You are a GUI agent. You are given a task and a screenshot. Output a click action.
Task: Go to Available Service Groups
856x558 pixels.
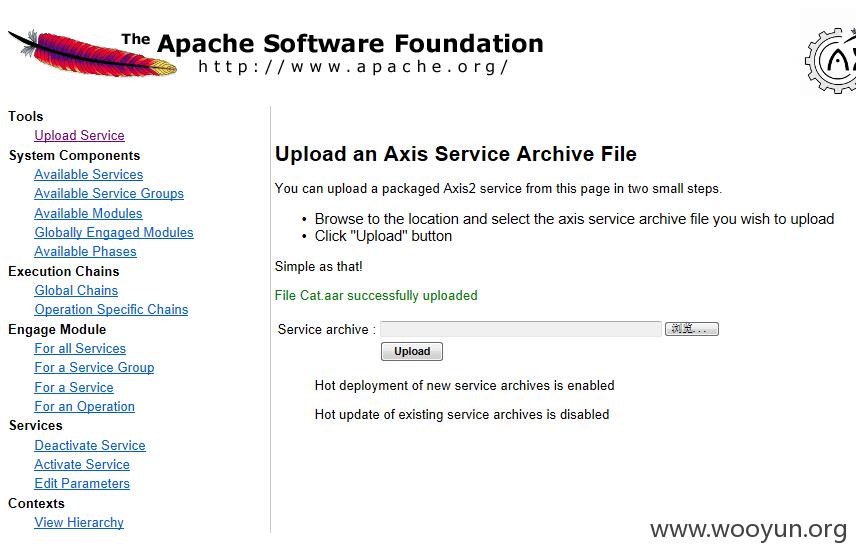click(x=109, y=193)
